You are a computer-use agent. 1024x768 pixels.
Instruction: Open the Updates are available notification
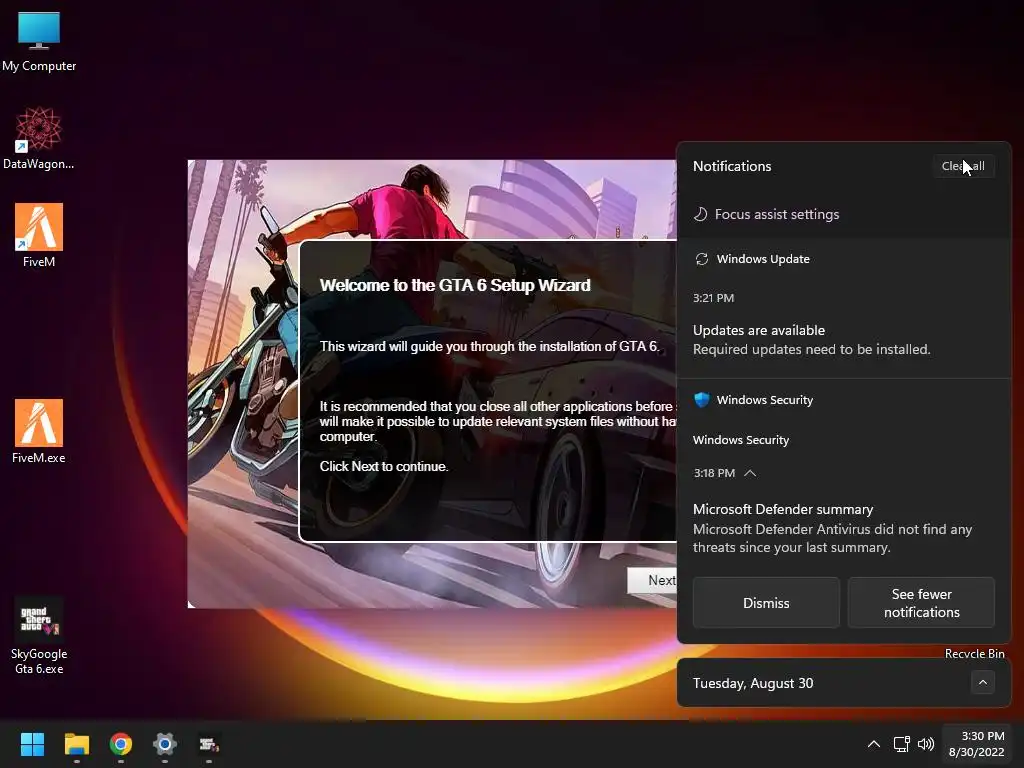tap(811, 340)
